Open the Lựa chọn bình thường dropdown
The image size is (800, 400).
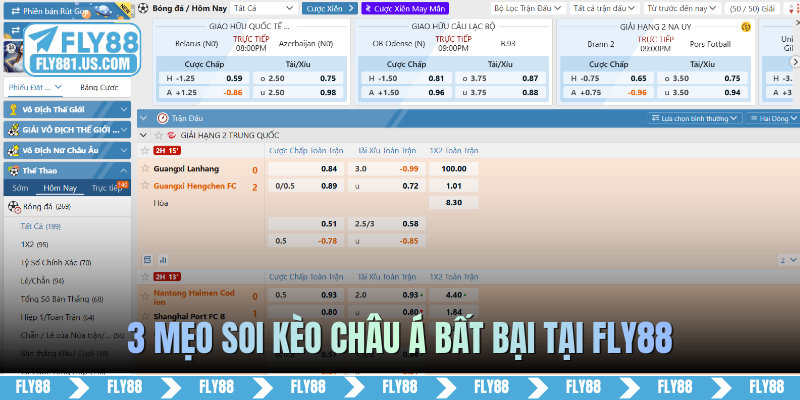tap(695, 118)
